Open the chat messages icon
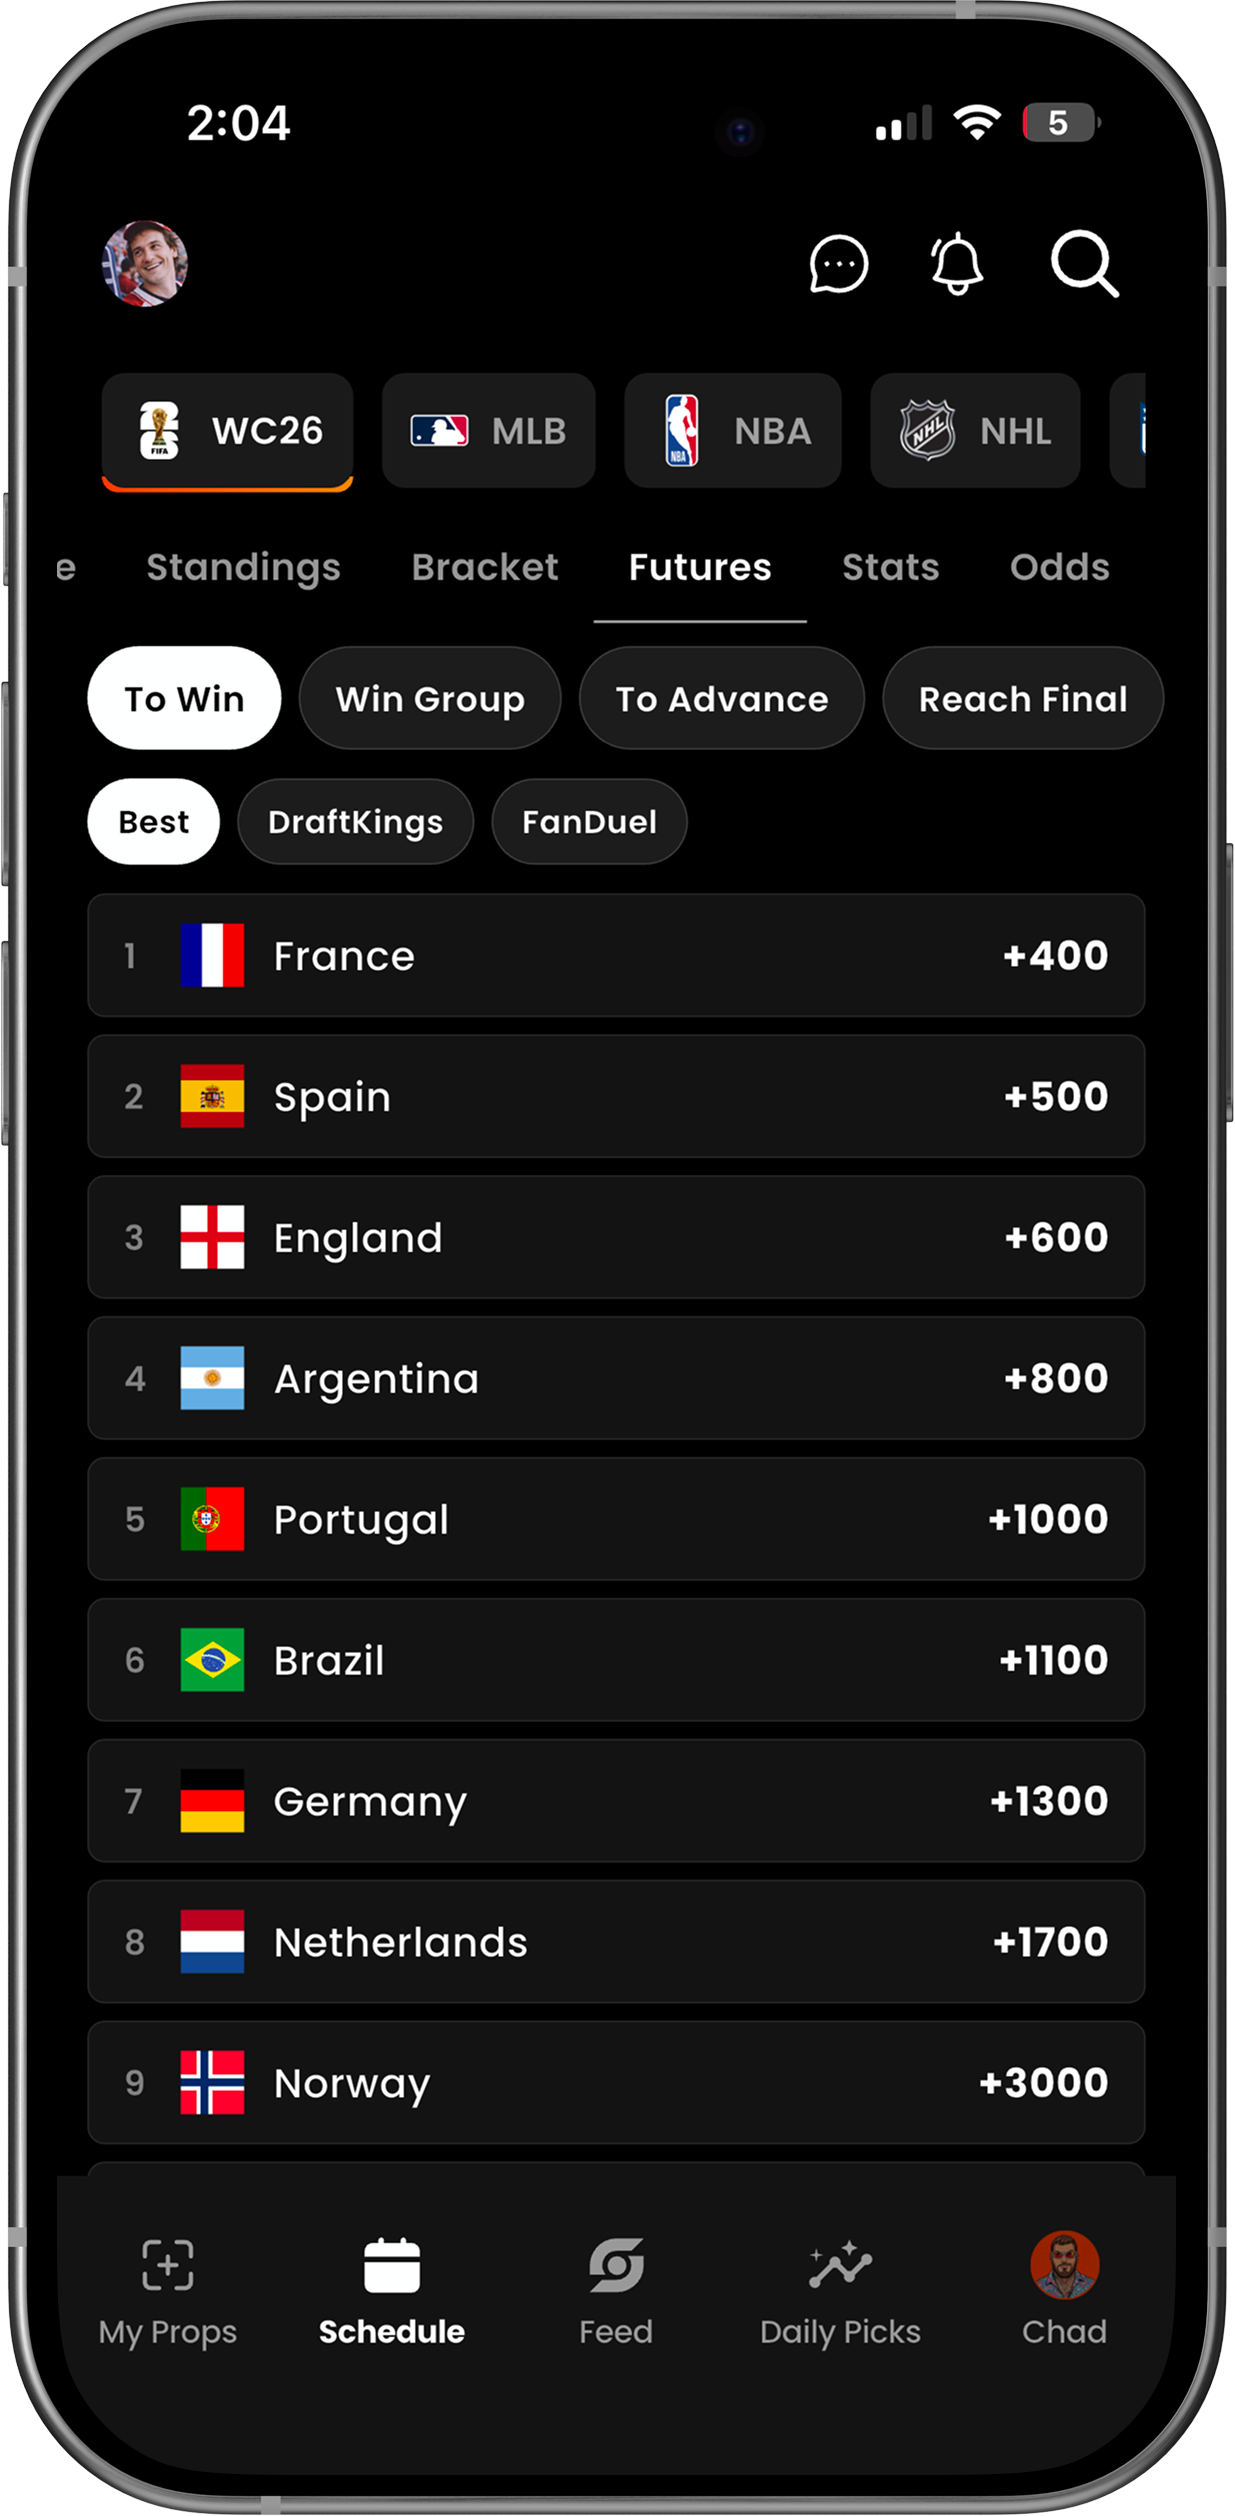The width and height of the screenshot is (1235, 2516). (x=838, y=264)
